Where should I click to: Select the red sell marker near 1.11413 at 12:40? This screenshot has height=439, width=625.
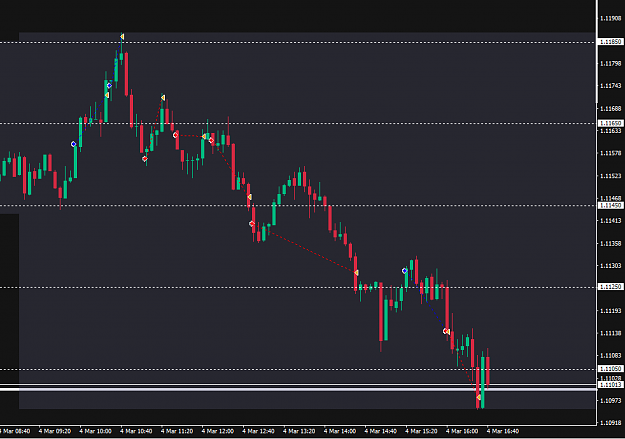point(252,224)
